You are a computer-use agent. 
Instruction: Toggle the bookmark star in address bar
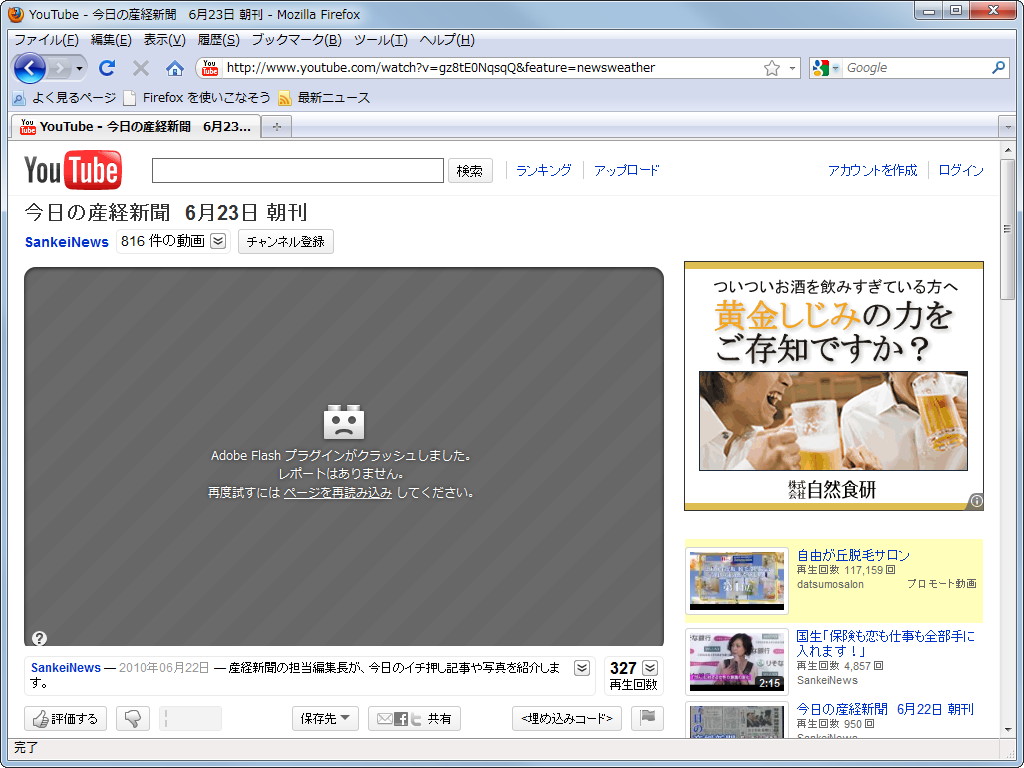[773, 67]
